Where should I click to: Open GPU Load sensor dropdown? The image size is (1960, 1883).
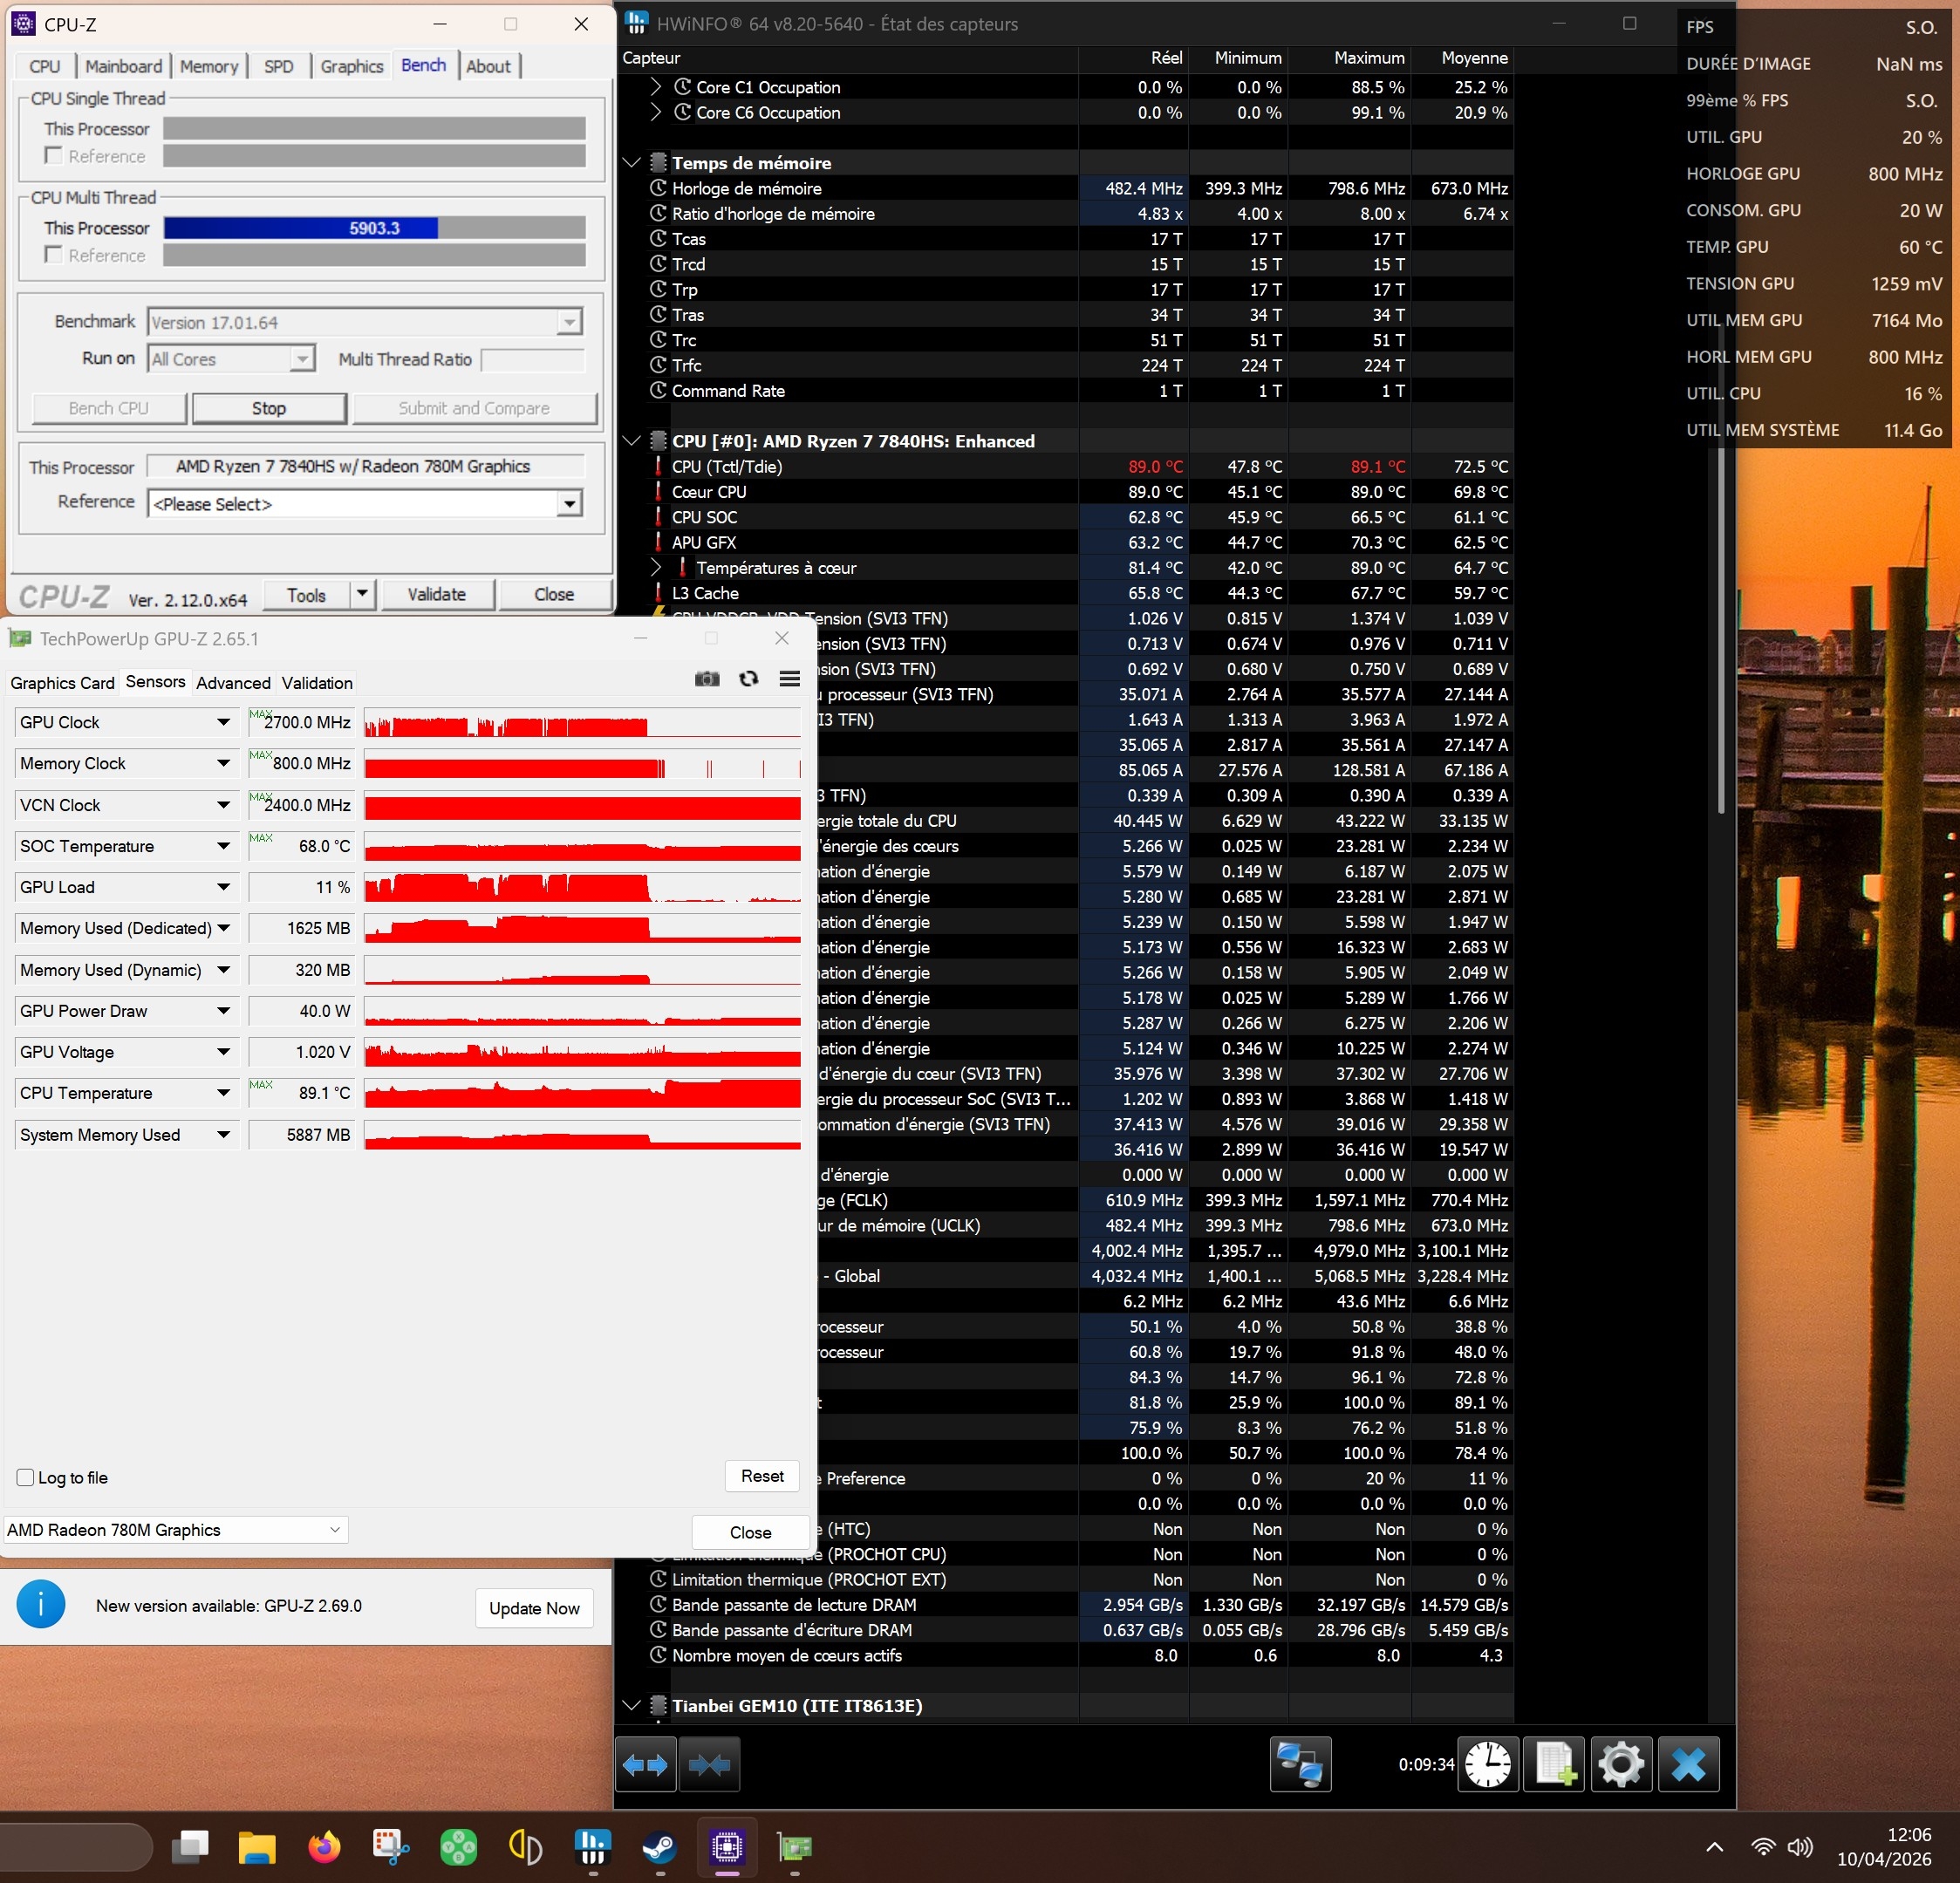(224, 887)
